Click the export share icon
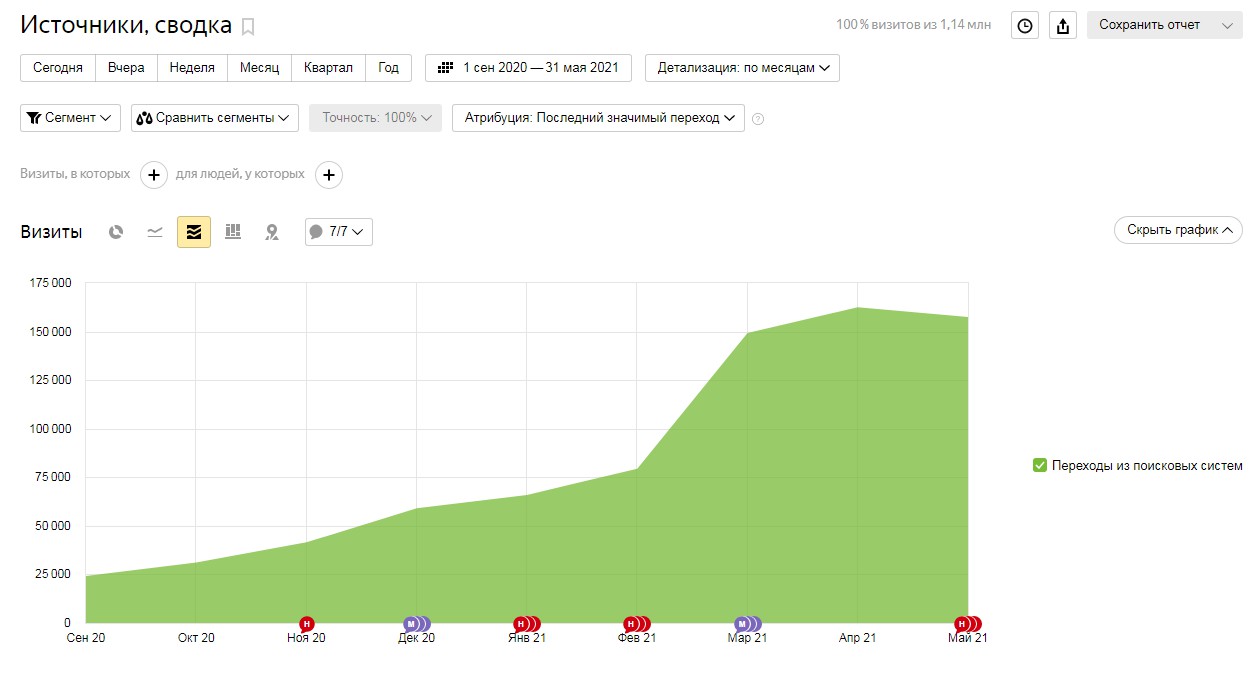 [x=1063, y=25]
